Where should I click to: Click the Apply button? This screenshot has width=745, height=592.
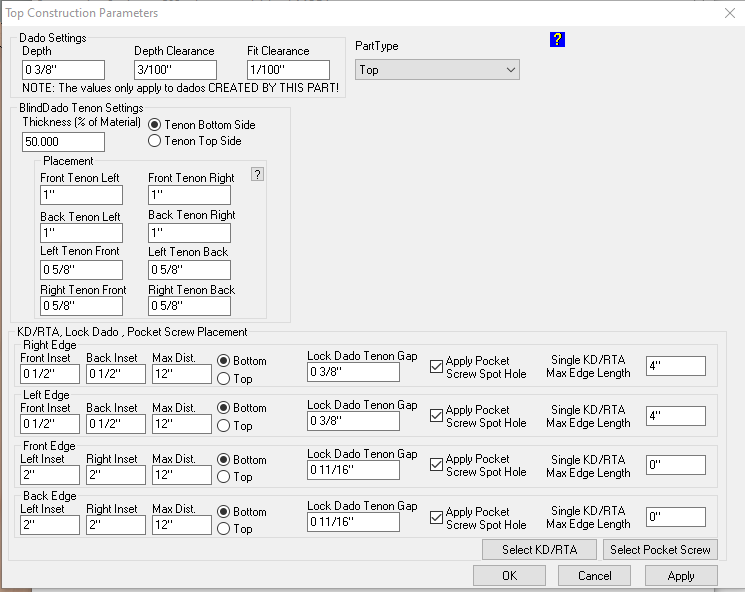(681, 575)
